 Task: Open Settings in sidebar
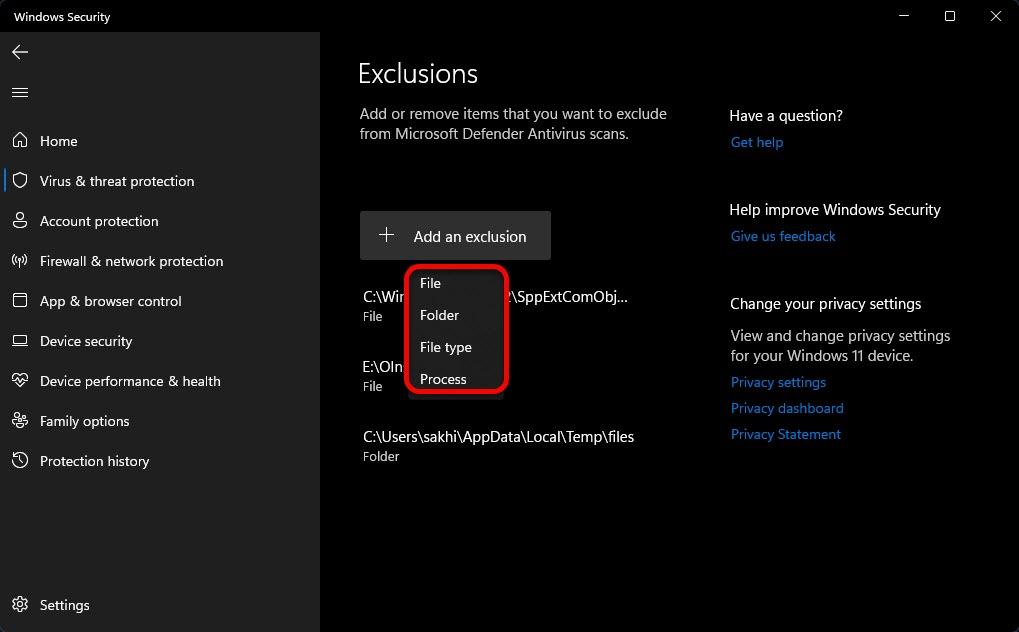160,605
